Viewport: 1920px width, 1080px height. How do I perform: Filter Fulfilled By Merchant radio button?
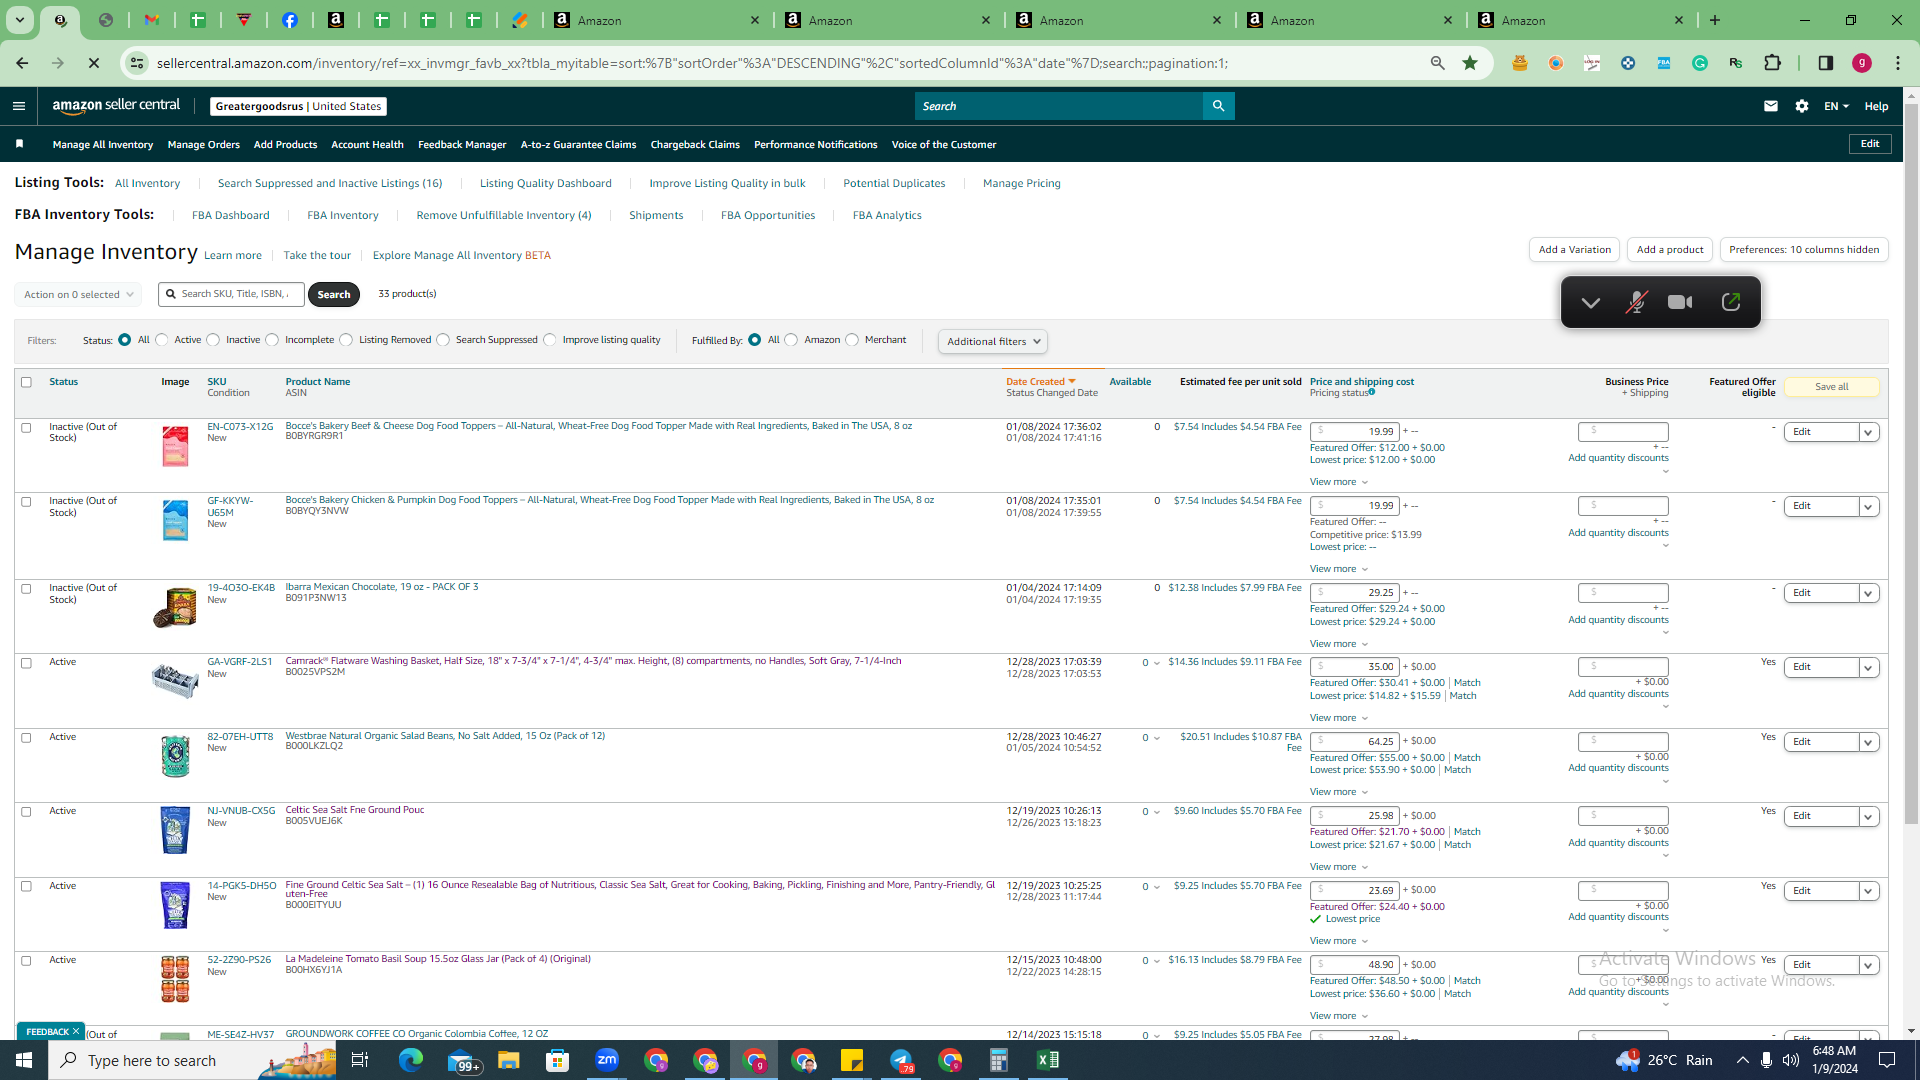[852, 340]
